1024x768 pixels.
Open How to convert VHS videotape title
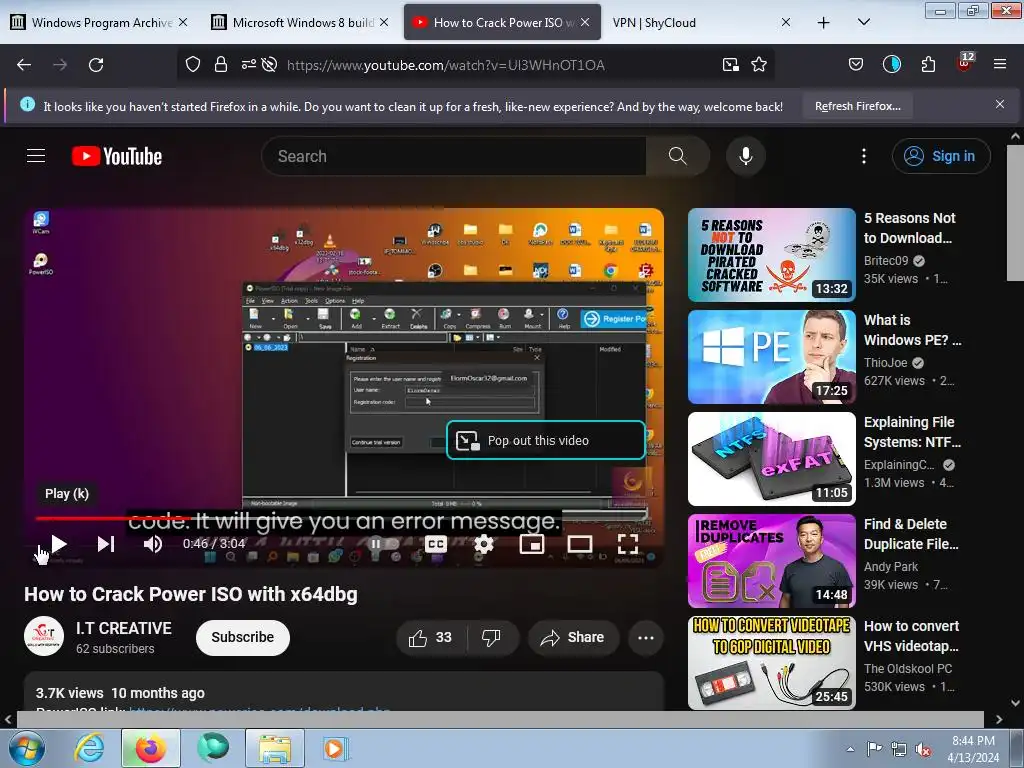pos(911,635)
